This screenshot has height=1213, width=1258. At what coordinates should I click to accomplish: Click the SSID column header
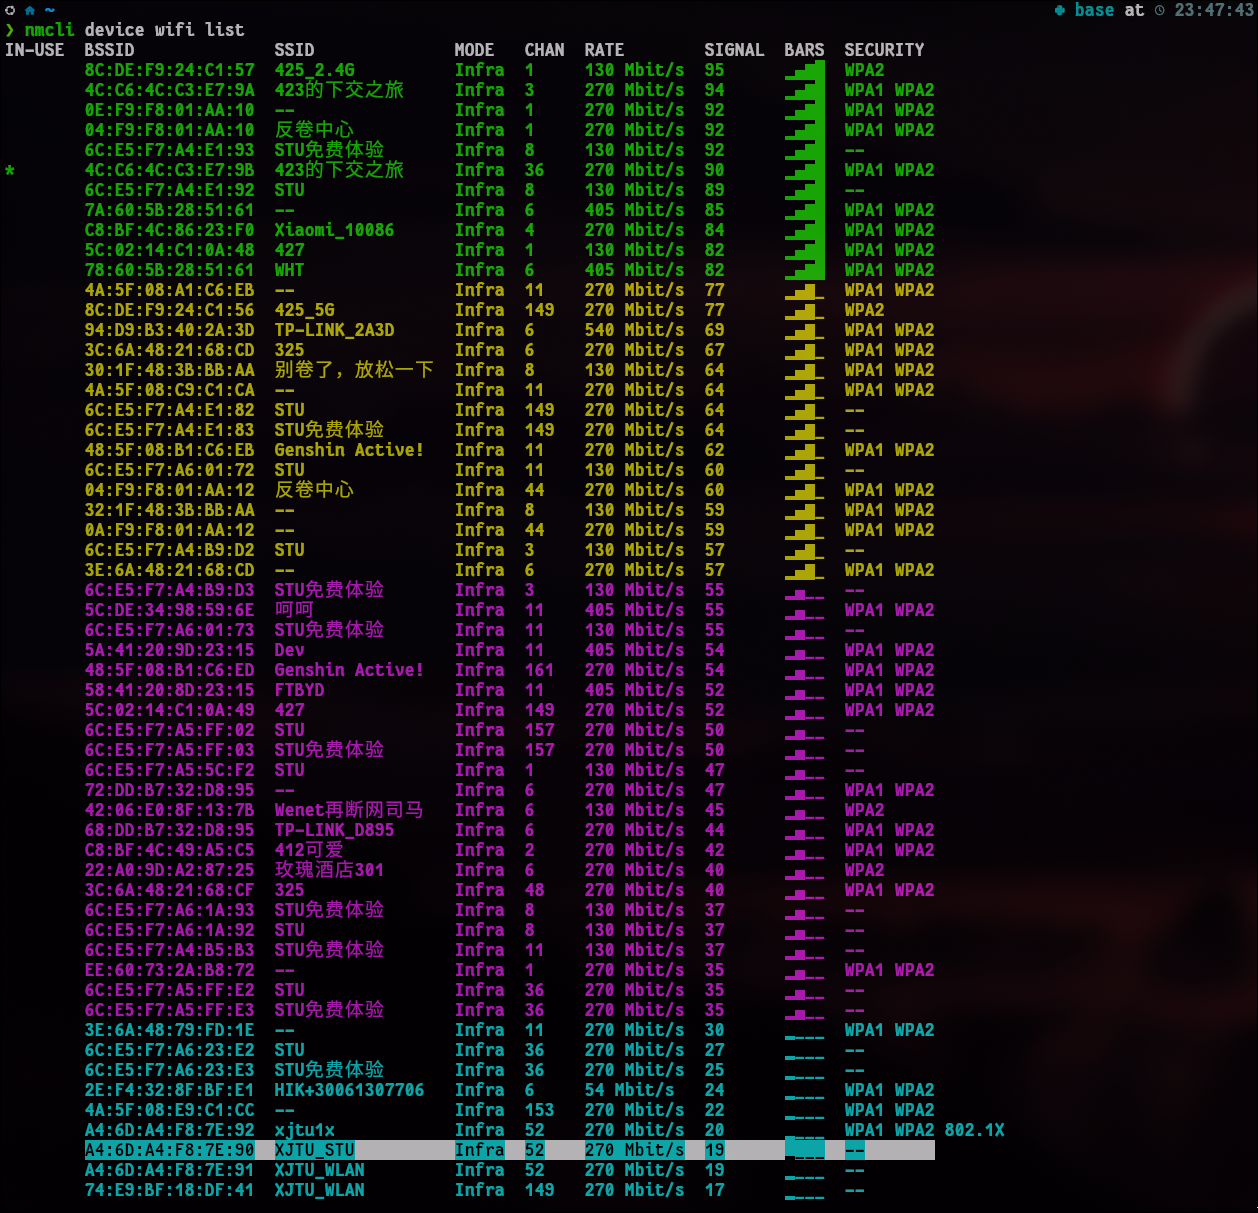[294, 50]
